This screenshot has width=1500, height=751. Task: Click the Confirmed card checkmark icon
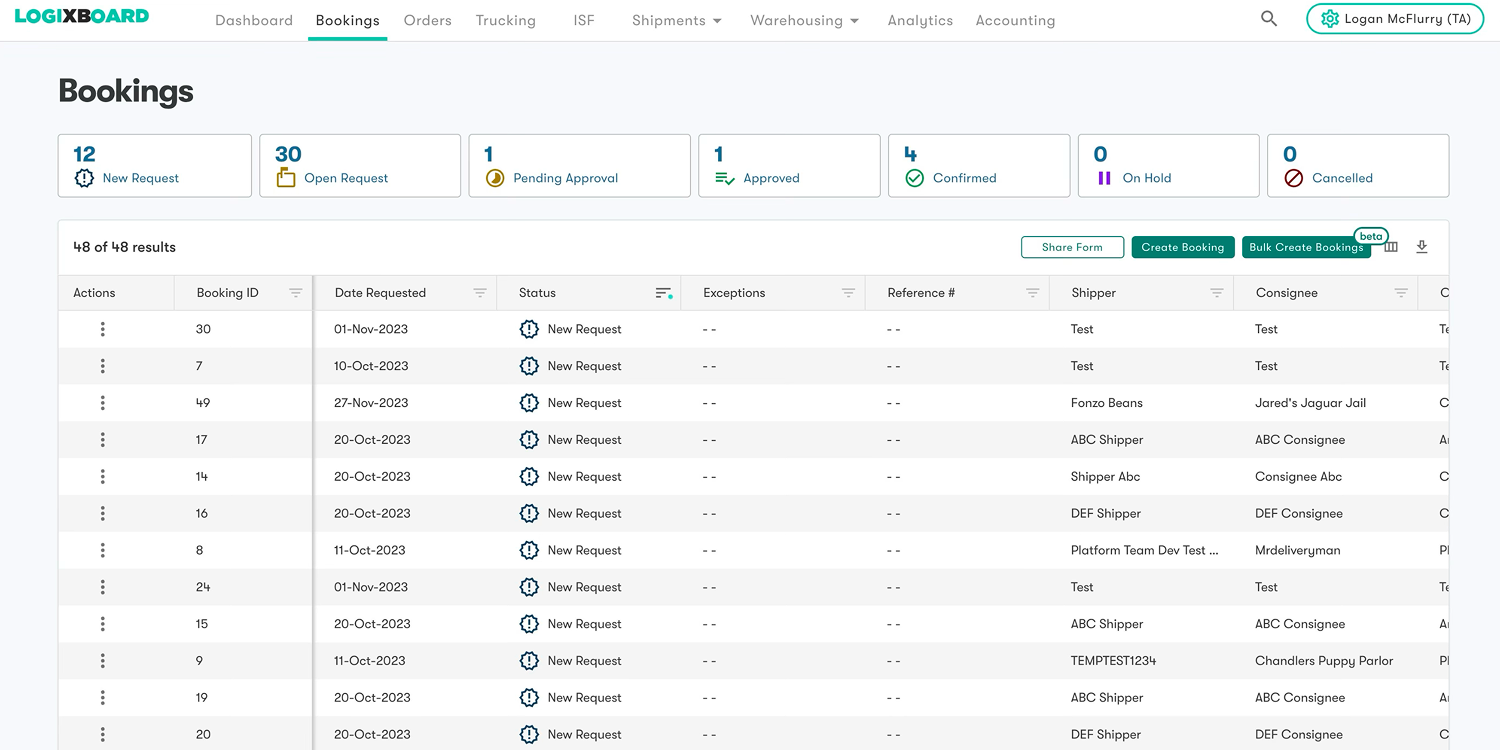[914, 178]
